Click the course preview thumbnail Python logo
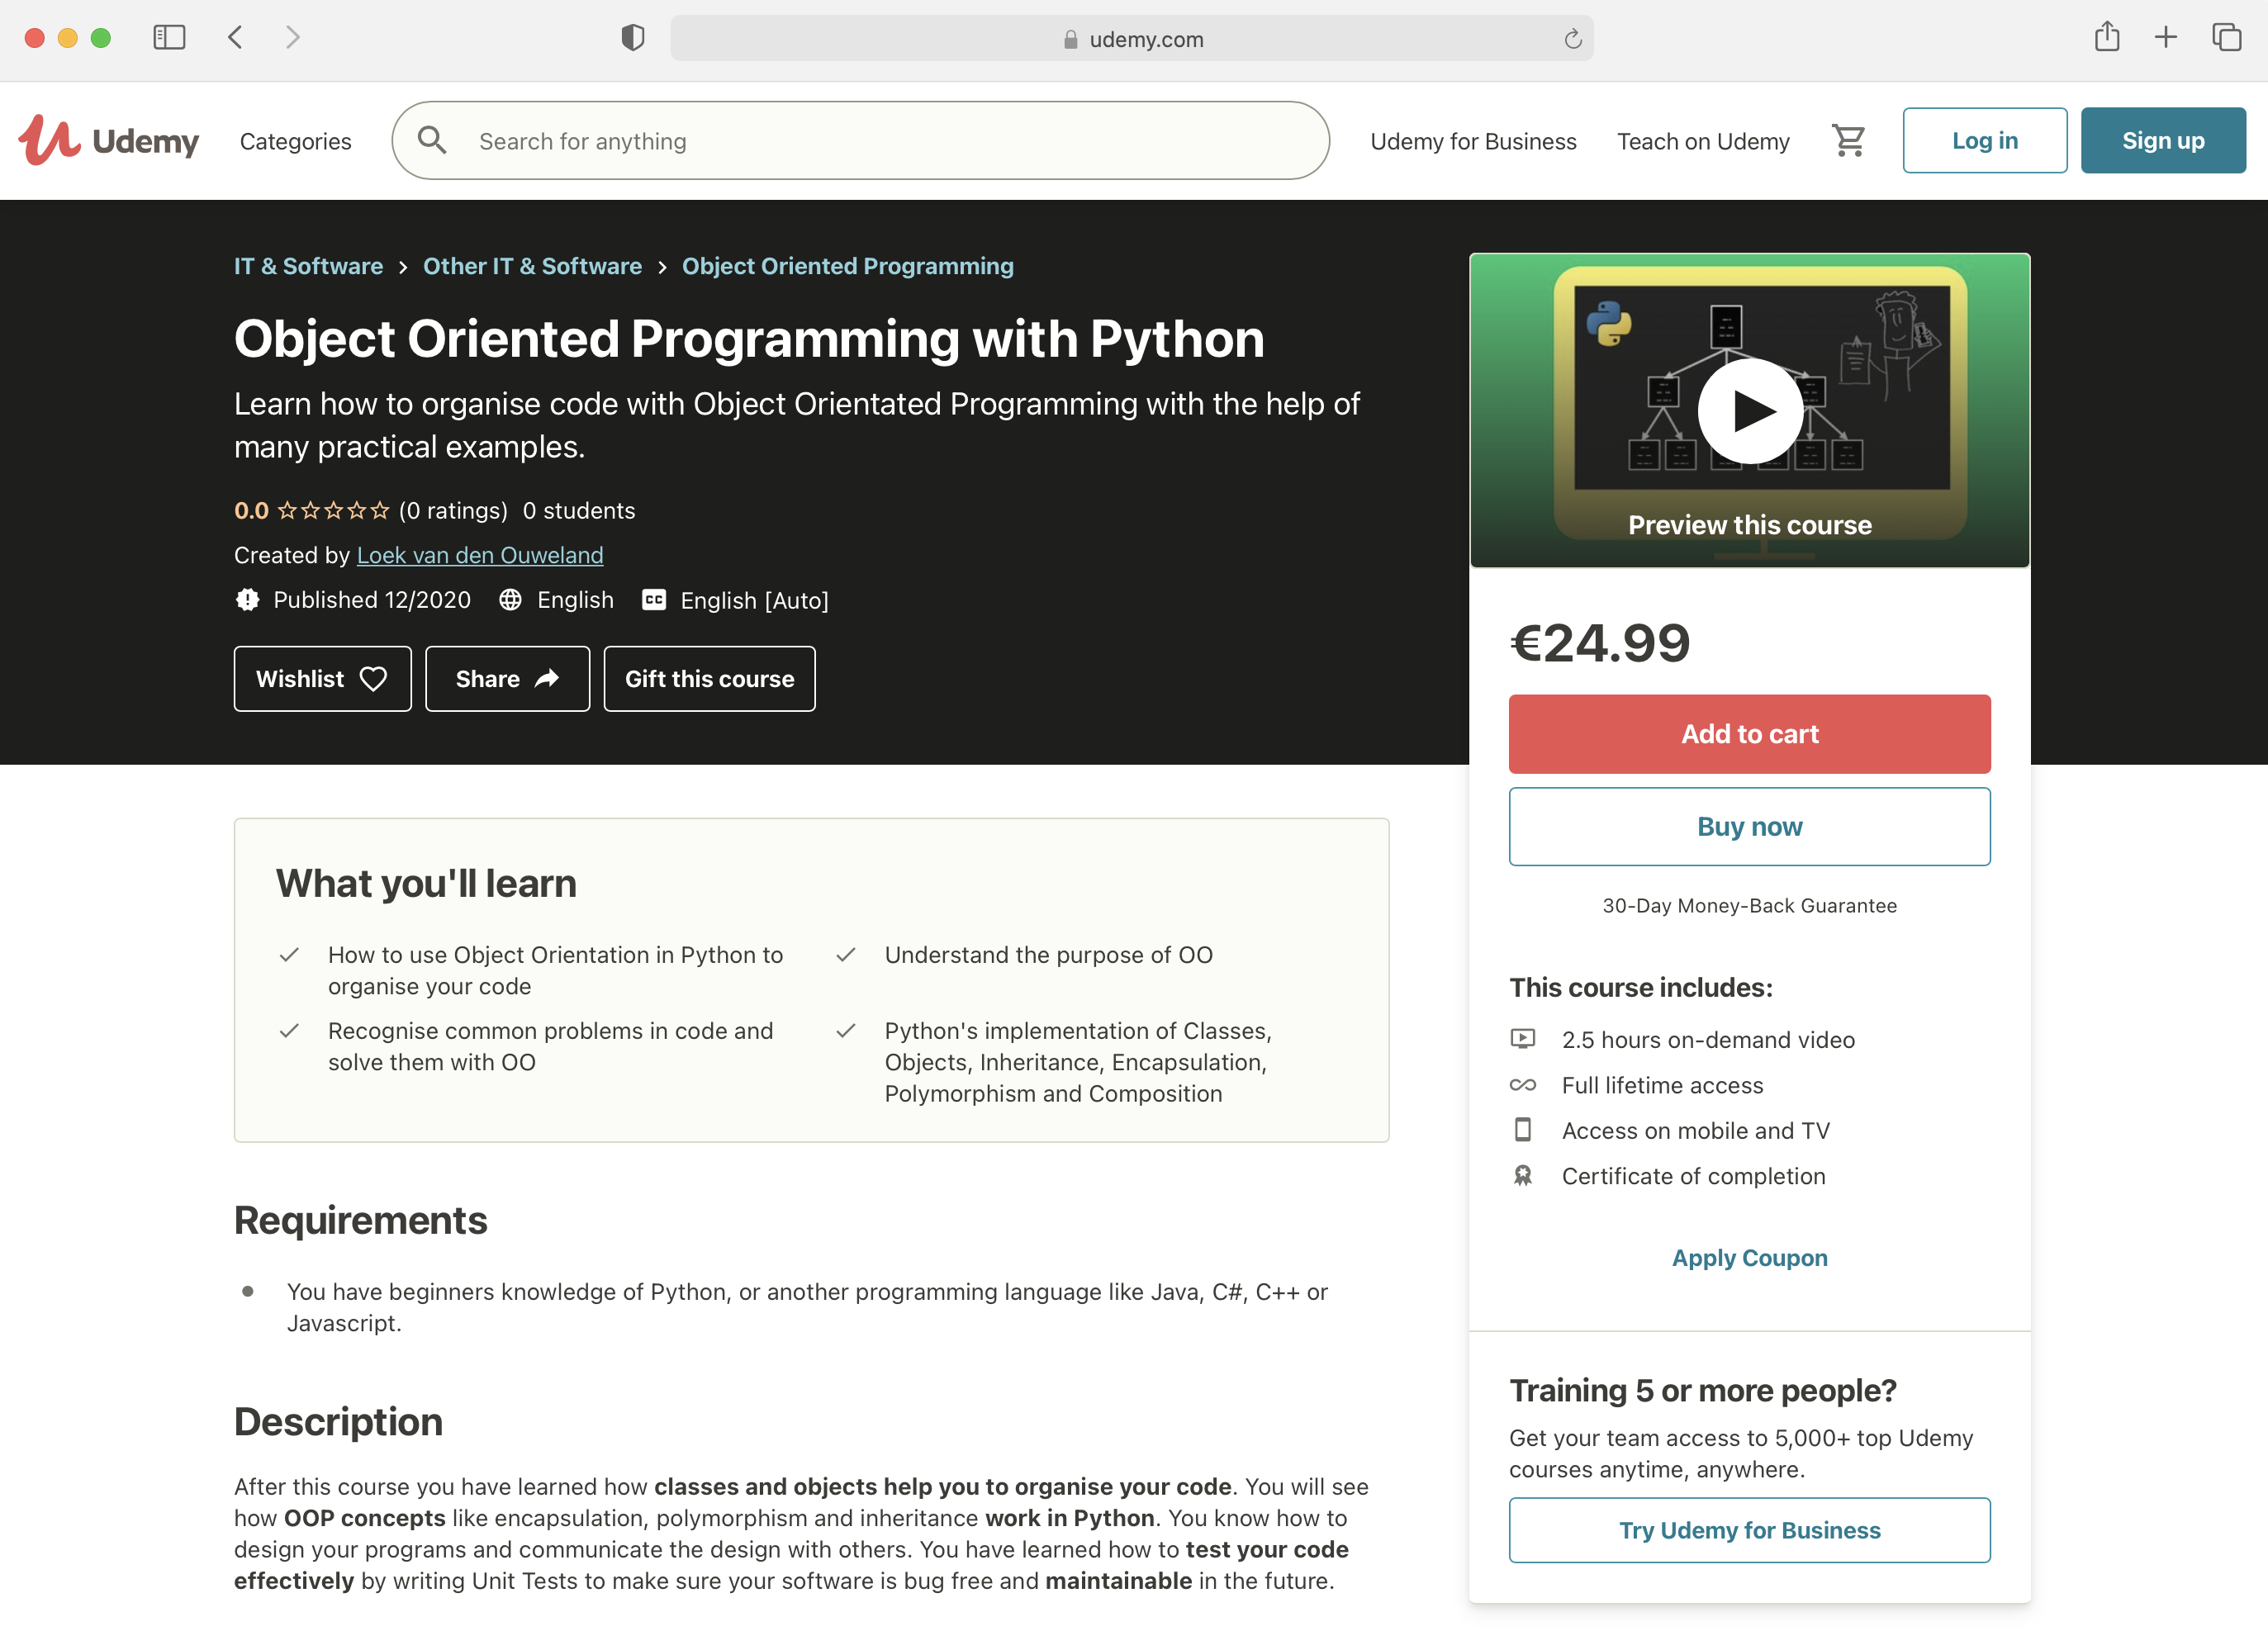Image resolution: width=2268 pixels, height=1631 pixels. point(1609,324)
